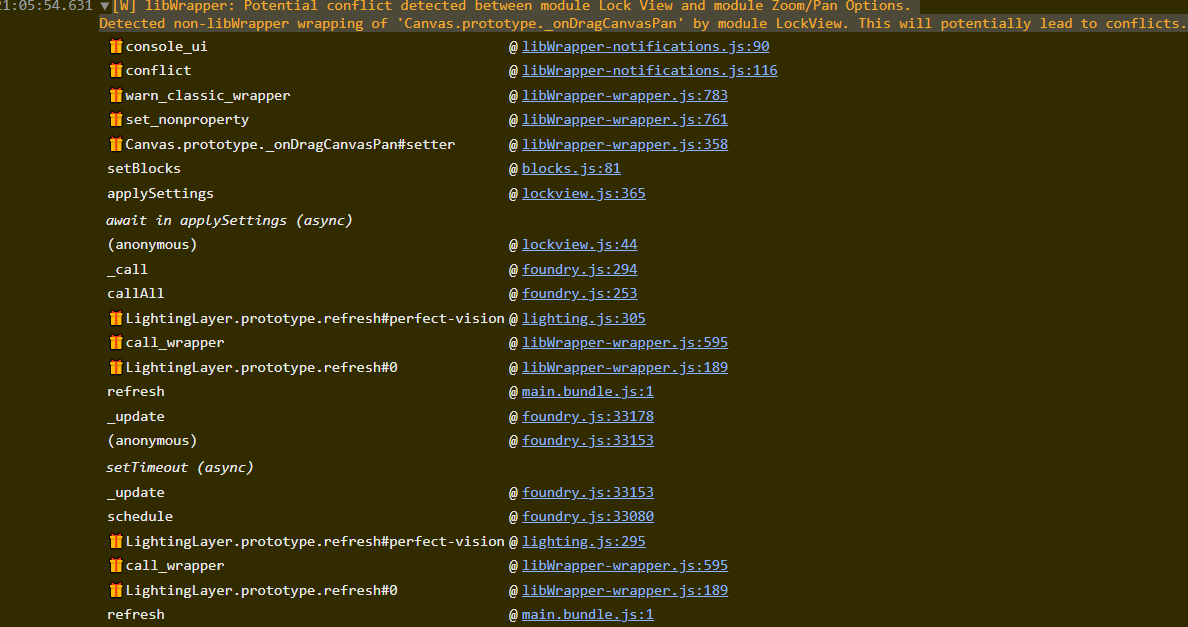The image size is (1188, 627).
Task: Open libWrapper-notifications.js:90 source link
Action: click(x=646, y=46)
